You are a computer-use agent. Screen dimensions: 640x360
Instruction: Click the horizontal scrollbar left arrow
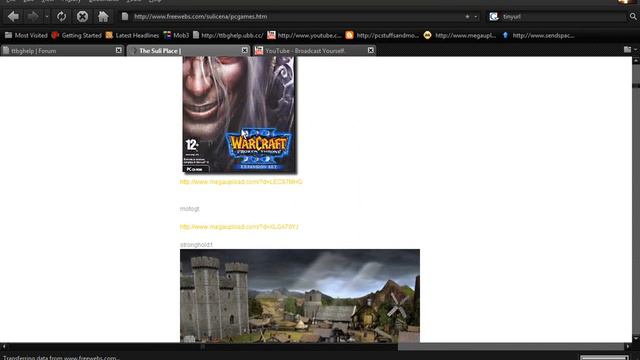(x=4, y=347)
